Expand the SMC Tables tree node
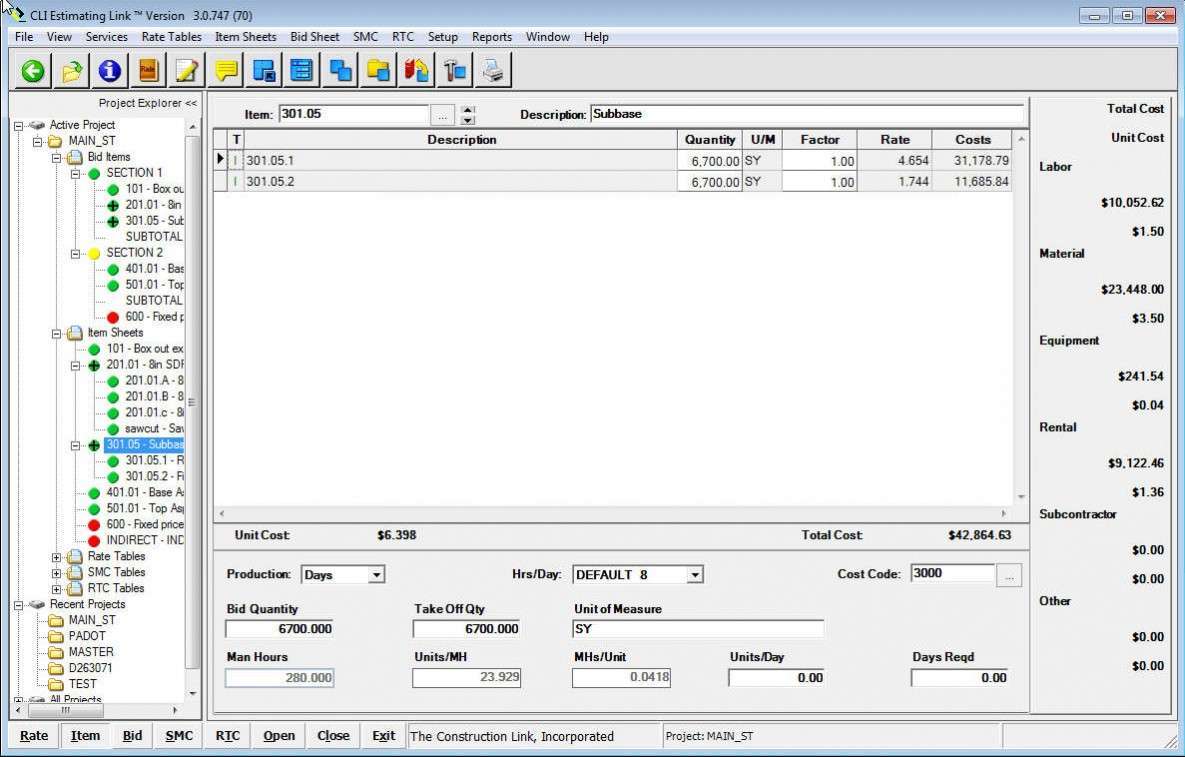 [x=56, y=573]
